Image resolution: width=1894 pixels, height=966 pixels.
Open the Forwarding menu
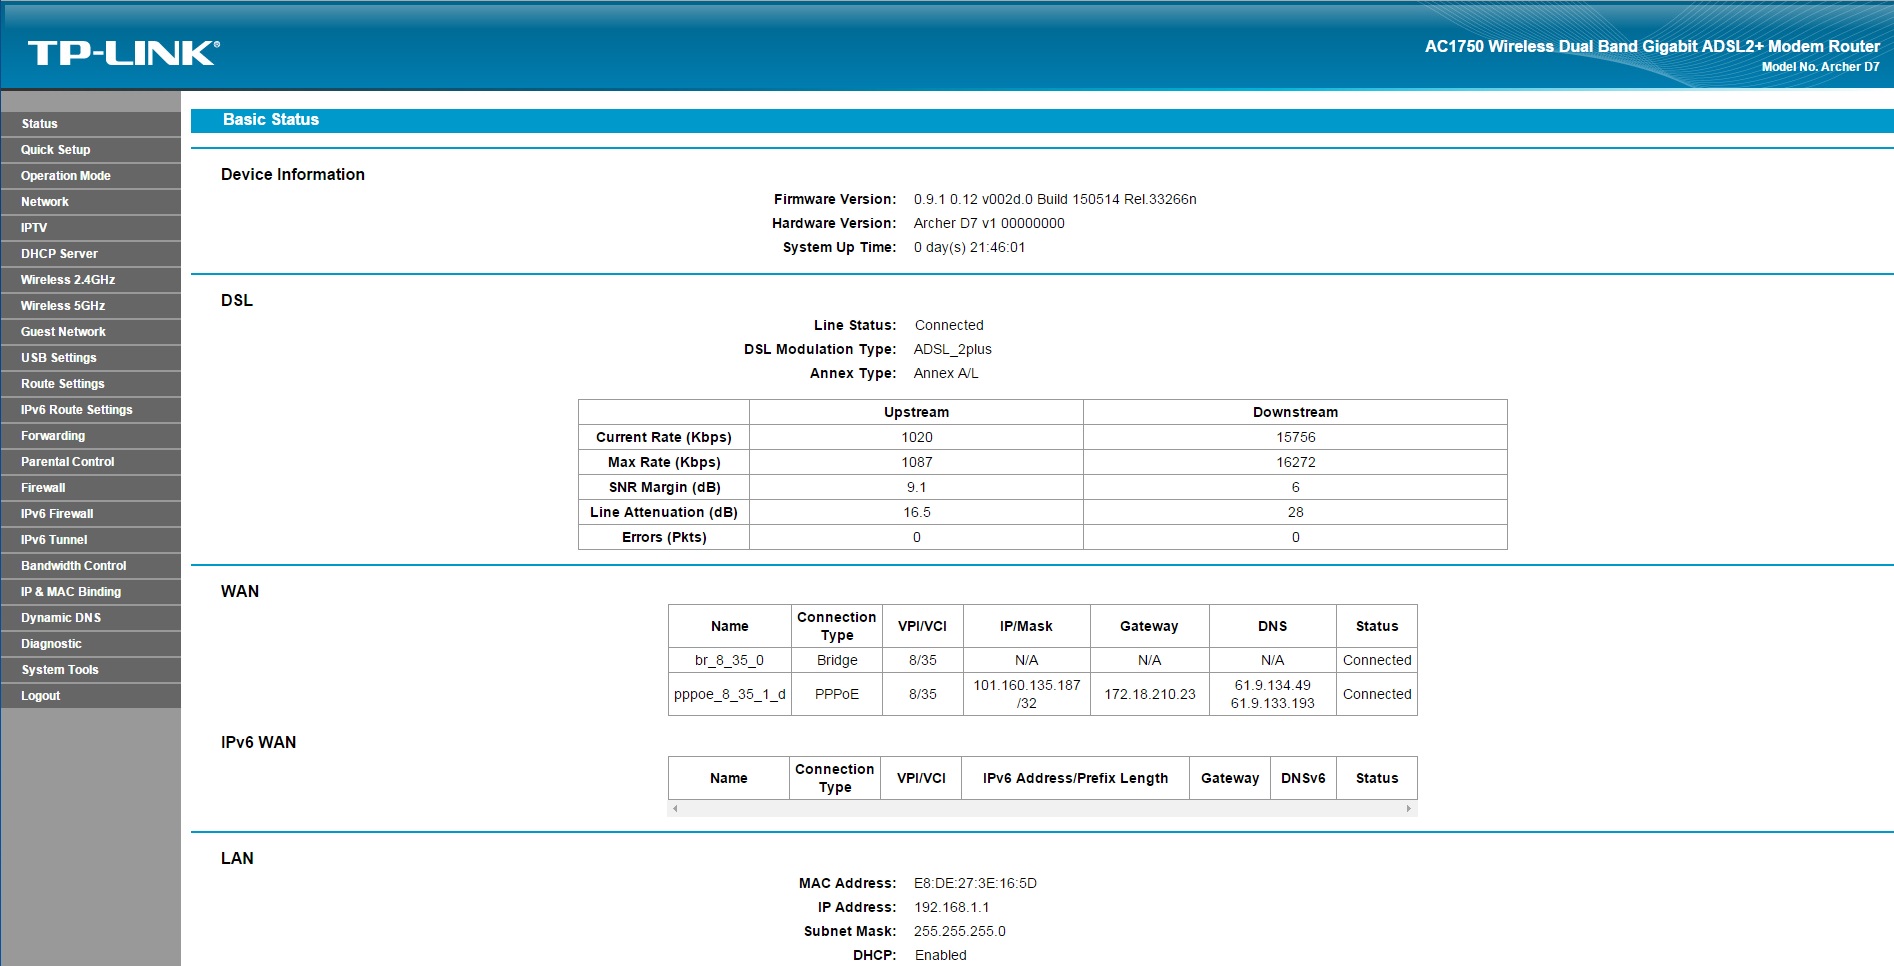pos(91,436)
